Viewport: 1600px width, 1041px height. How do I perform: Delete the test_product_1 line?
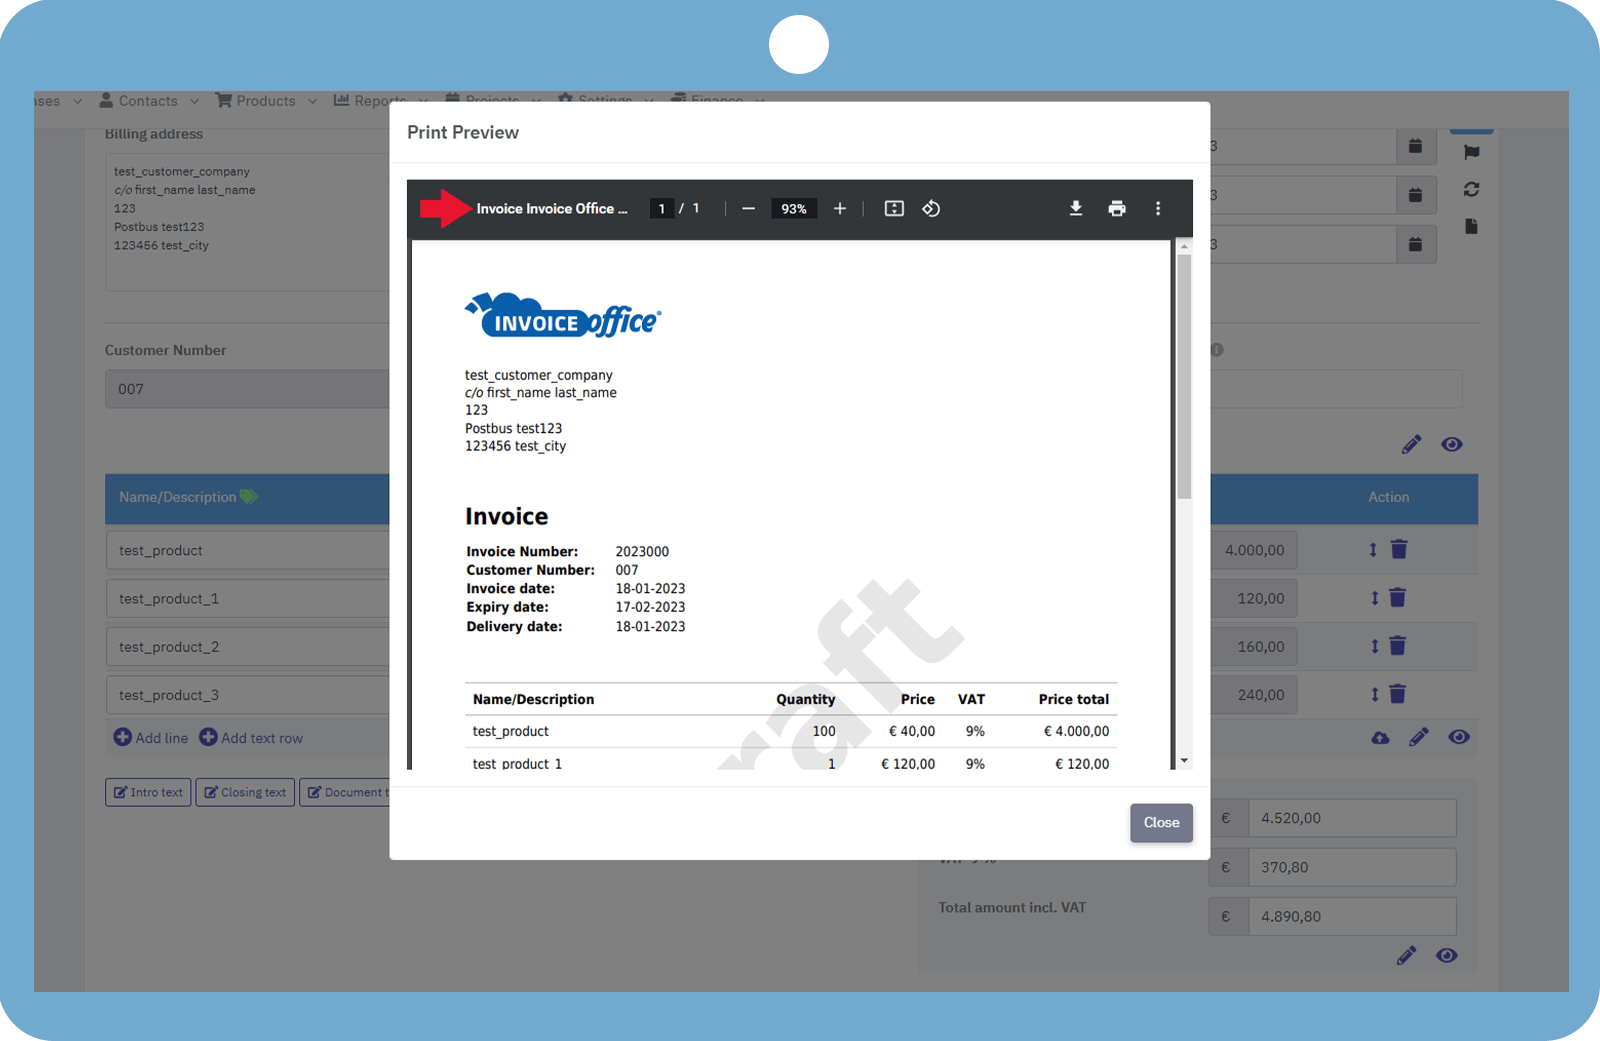click(x=1398, y=597)
